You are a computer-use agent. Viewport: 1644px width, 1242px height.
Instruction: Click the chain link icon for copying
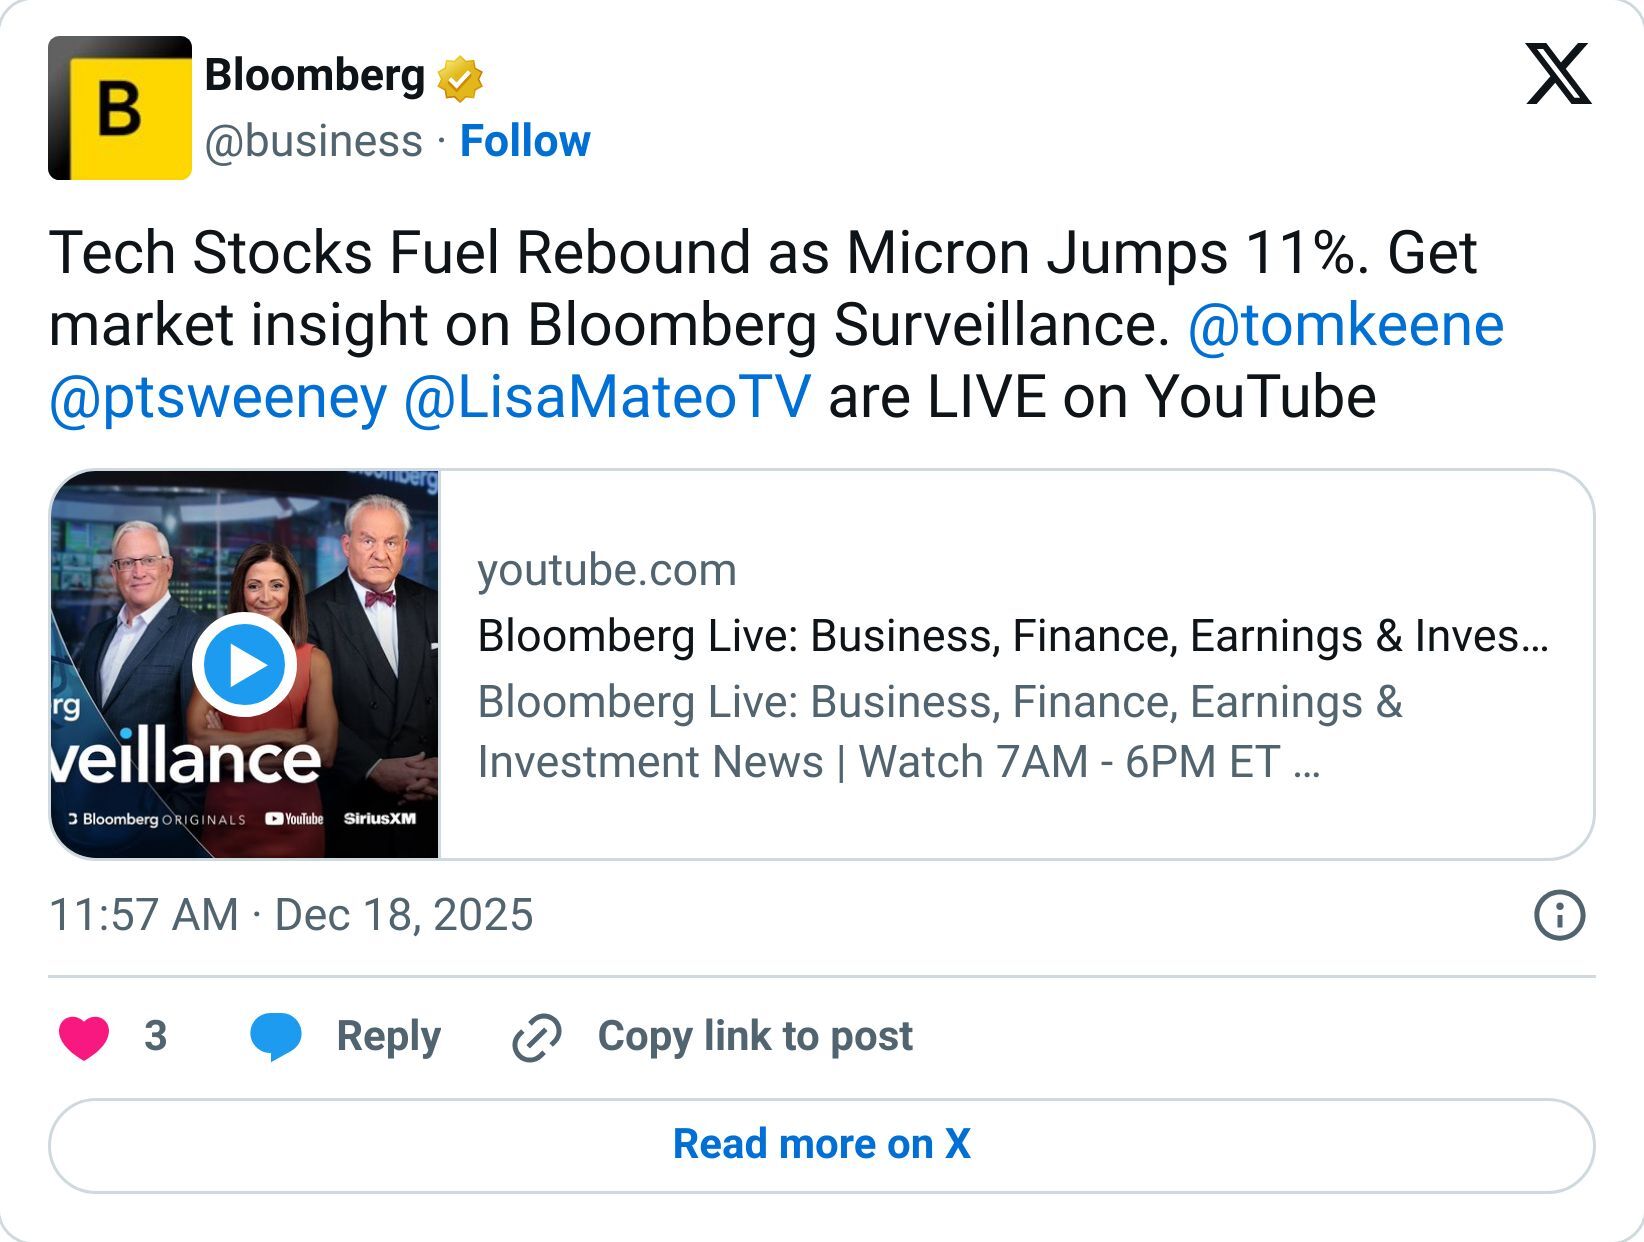[x=536, y=1037]
